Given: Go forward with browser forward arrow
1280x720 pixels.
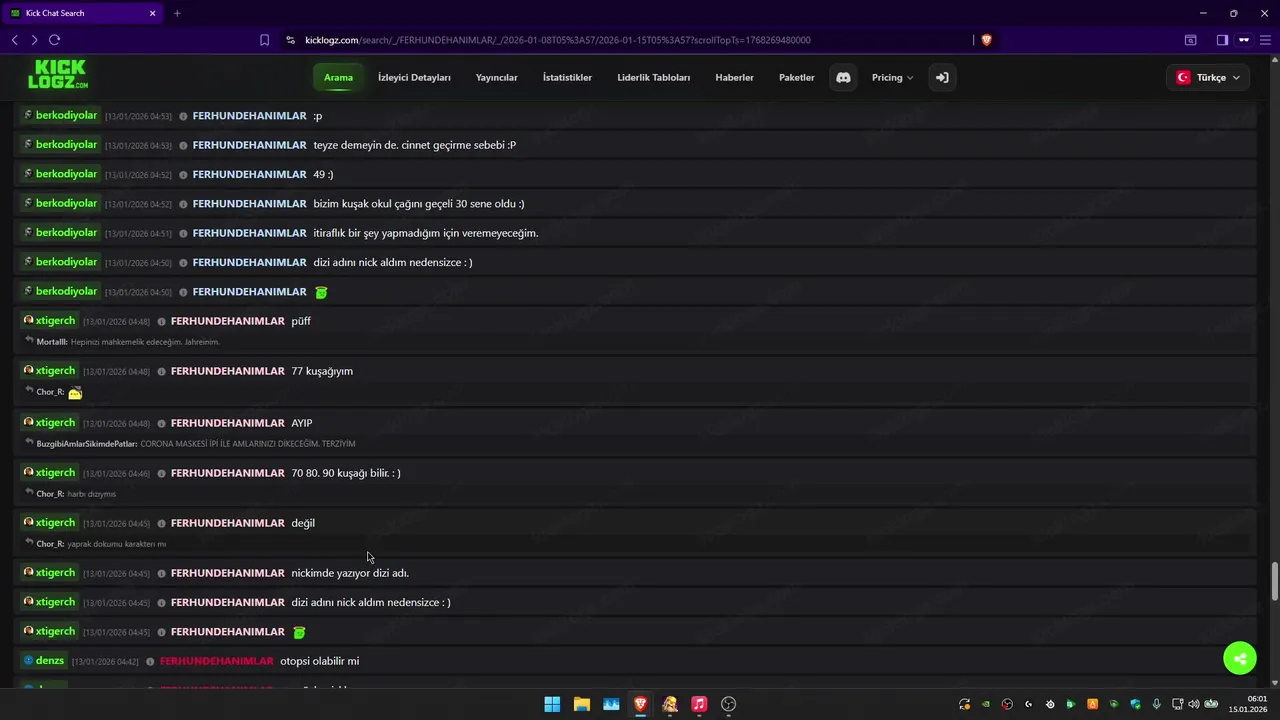Looking at the screenshot, I should 34,40.
